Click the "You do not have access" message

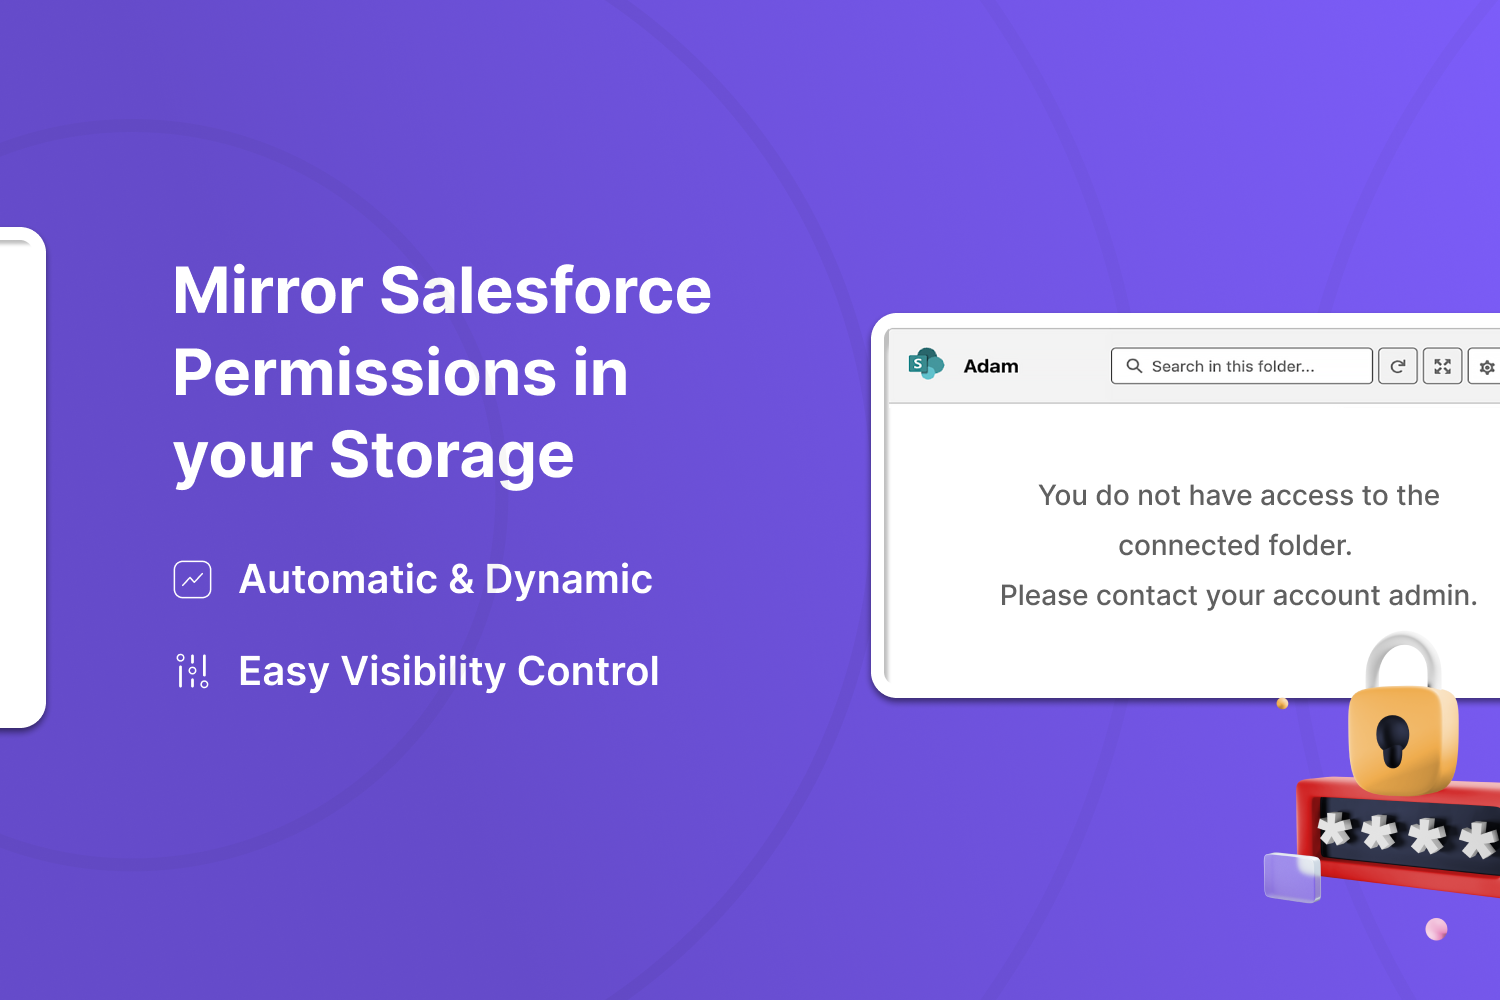(x=1238, y=520)
